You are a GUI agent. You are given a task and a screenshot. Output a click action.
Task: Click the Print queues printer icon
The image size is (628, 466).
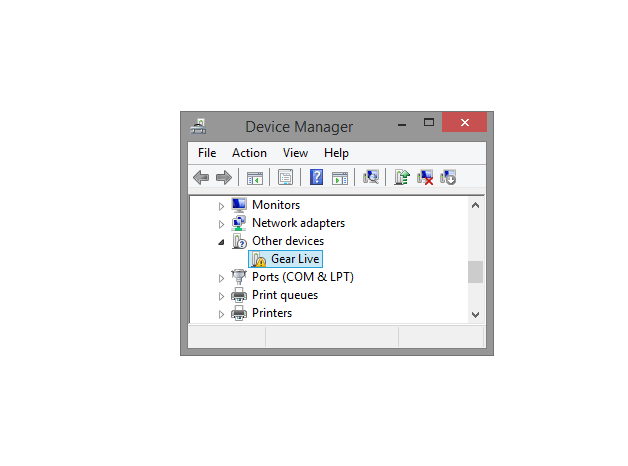coord(239,295)
